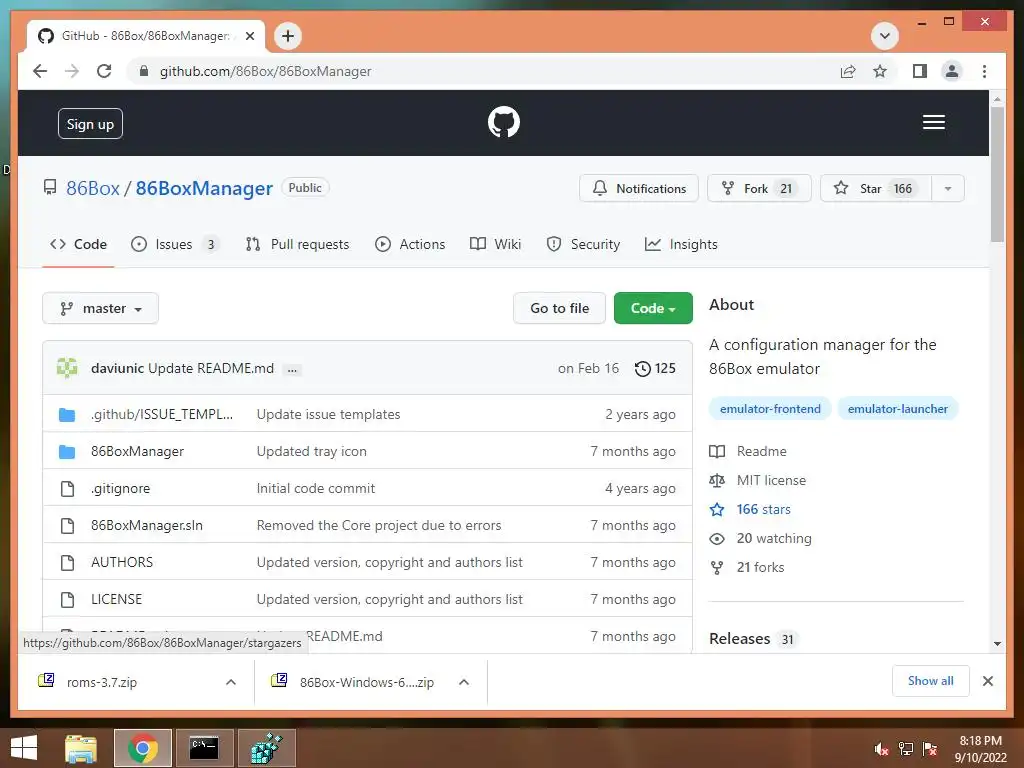Click the Notifications button
The width and height of the screenshot is (1024, 768).
(x=639, y=189)
